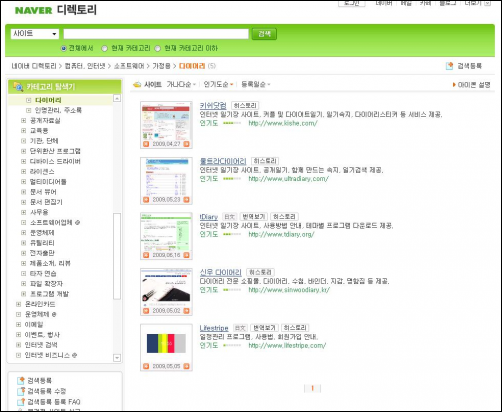502x412 pixels.
Task: Select the 현재 카테고리 이하 radio button
Action: click(158, 49)
